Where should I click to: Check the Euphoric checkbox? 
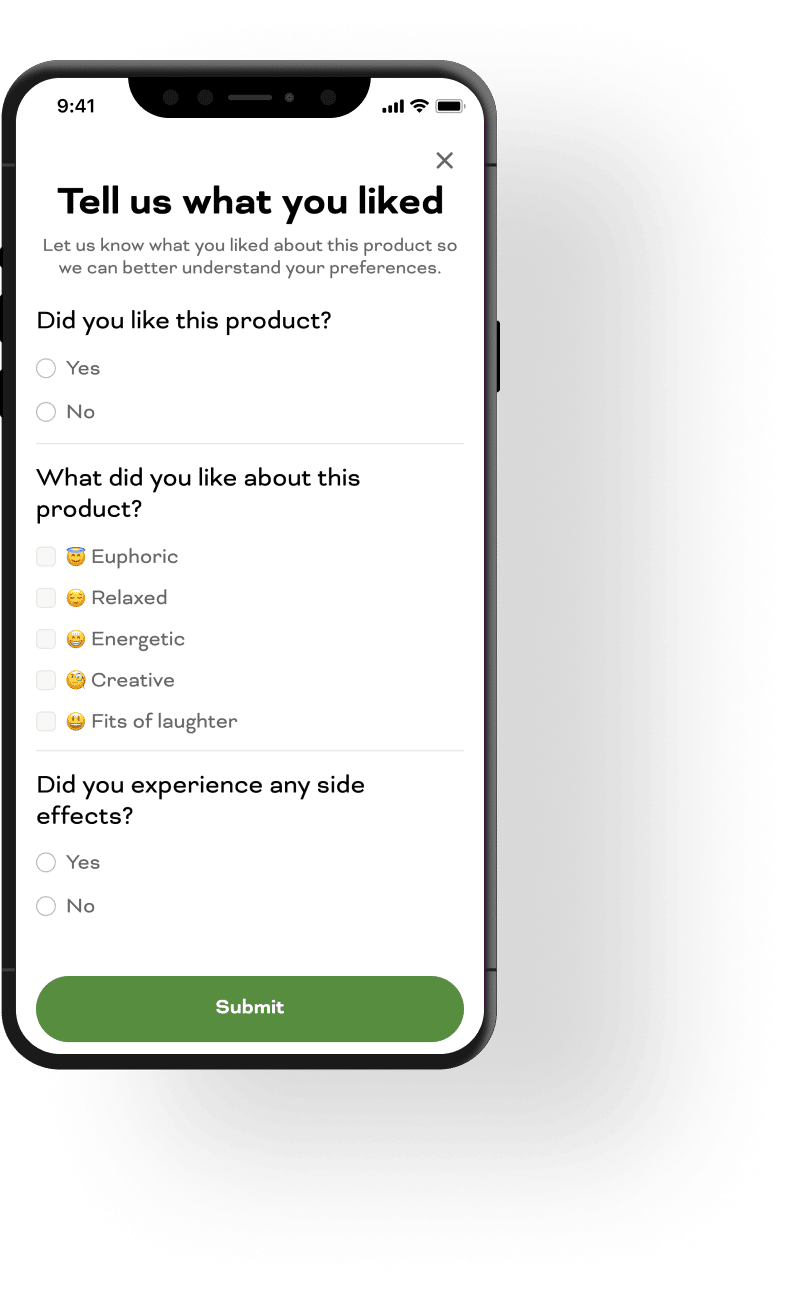[46, 557]
